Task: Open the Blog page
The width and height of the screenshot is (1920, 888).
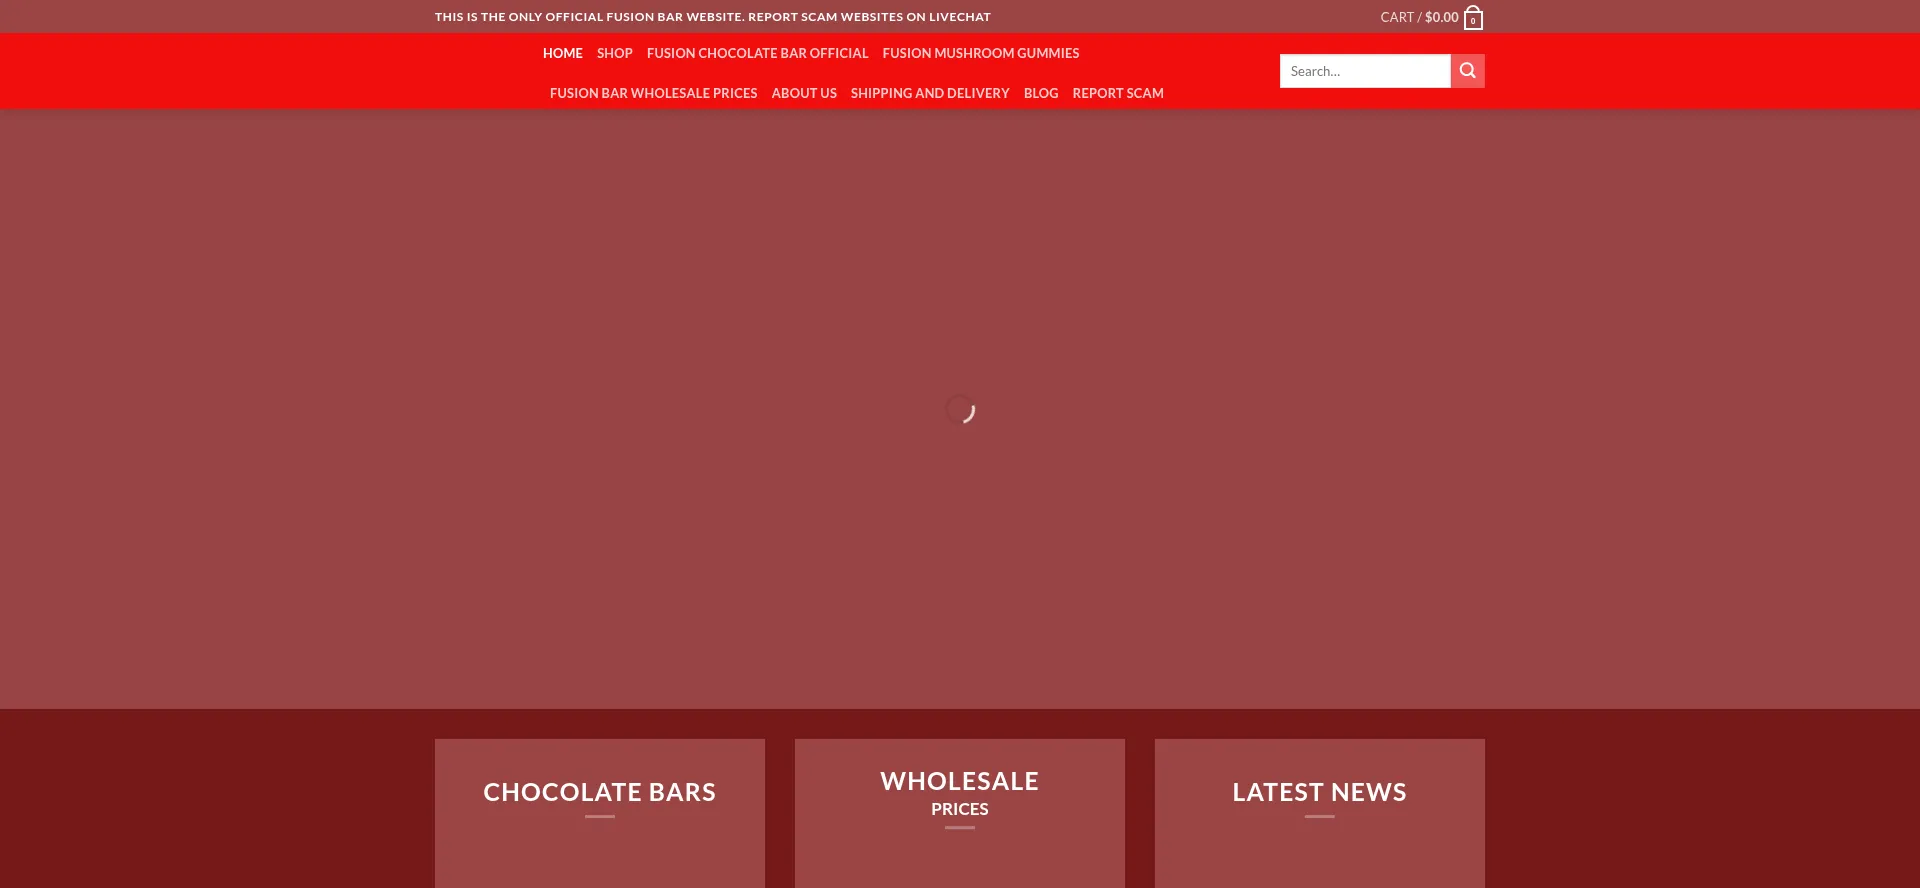Action: coord(1041,93)
